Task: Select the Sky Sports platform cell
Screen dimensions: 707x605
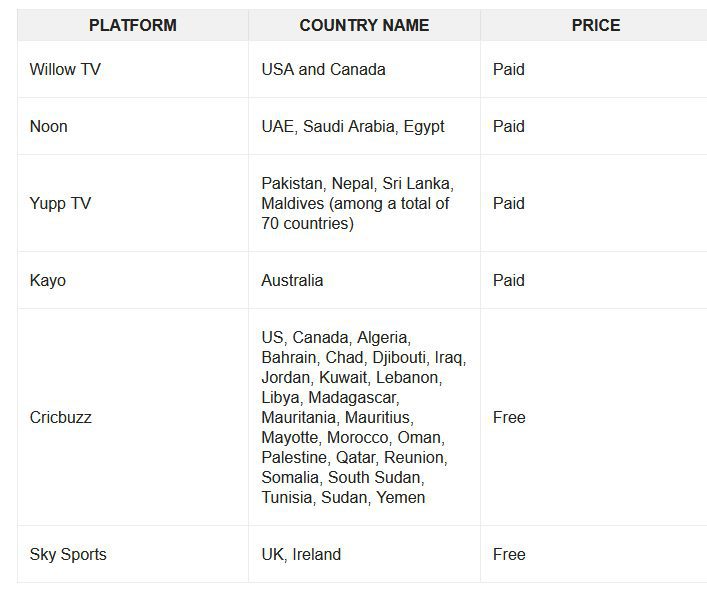Action: pyautogui.click(x=133, y=555)
